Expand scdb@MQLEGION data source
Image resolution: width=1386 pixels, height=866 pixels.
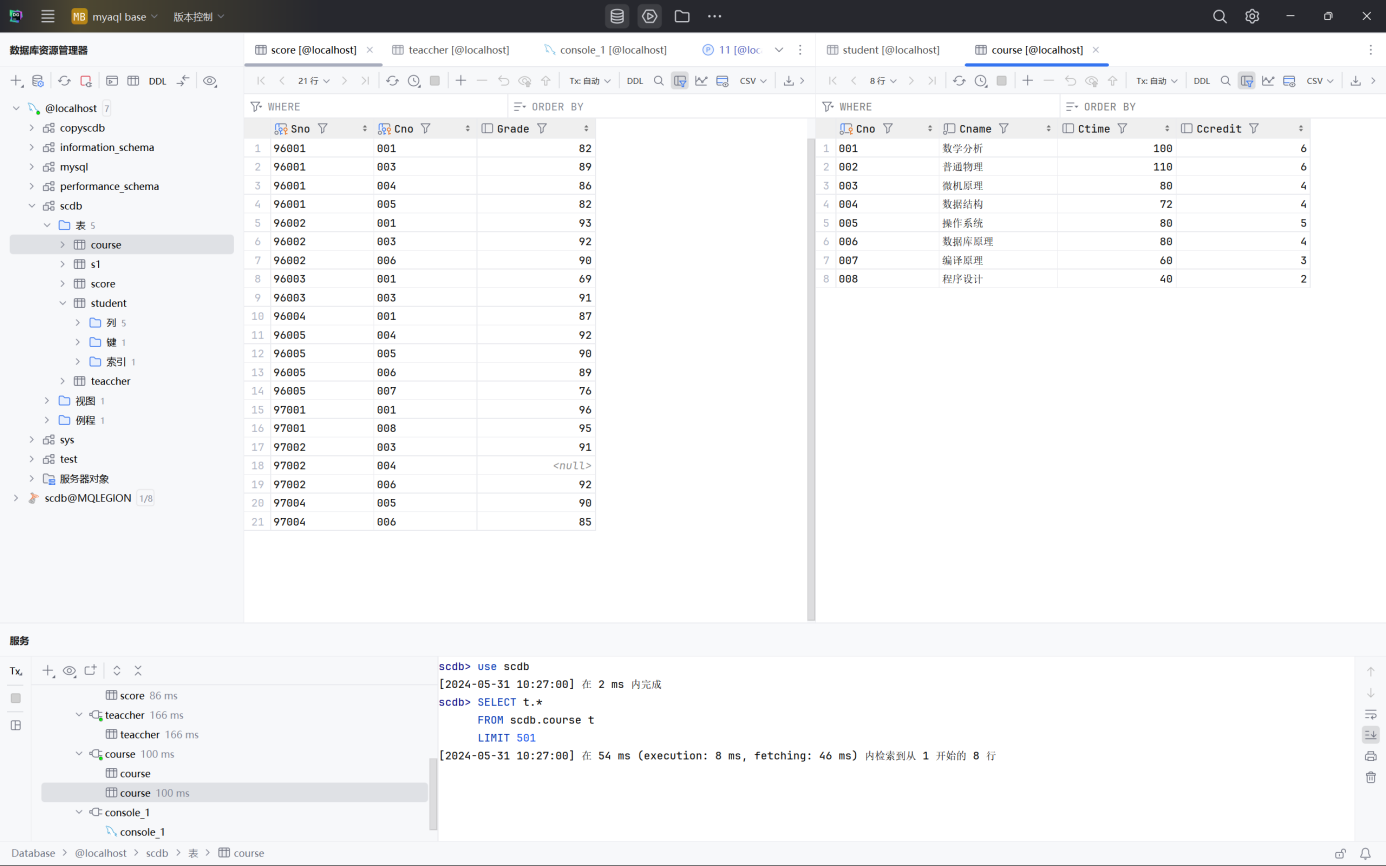pos(16,498)
